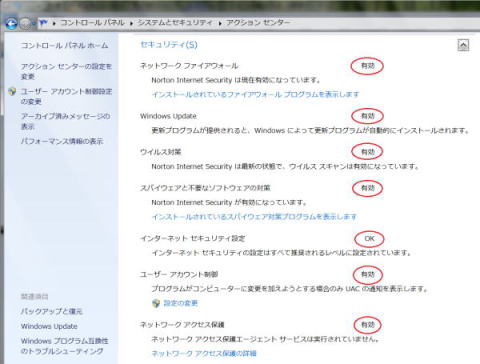Click the shield icon beside 設定の変更

tap(156, 303)
